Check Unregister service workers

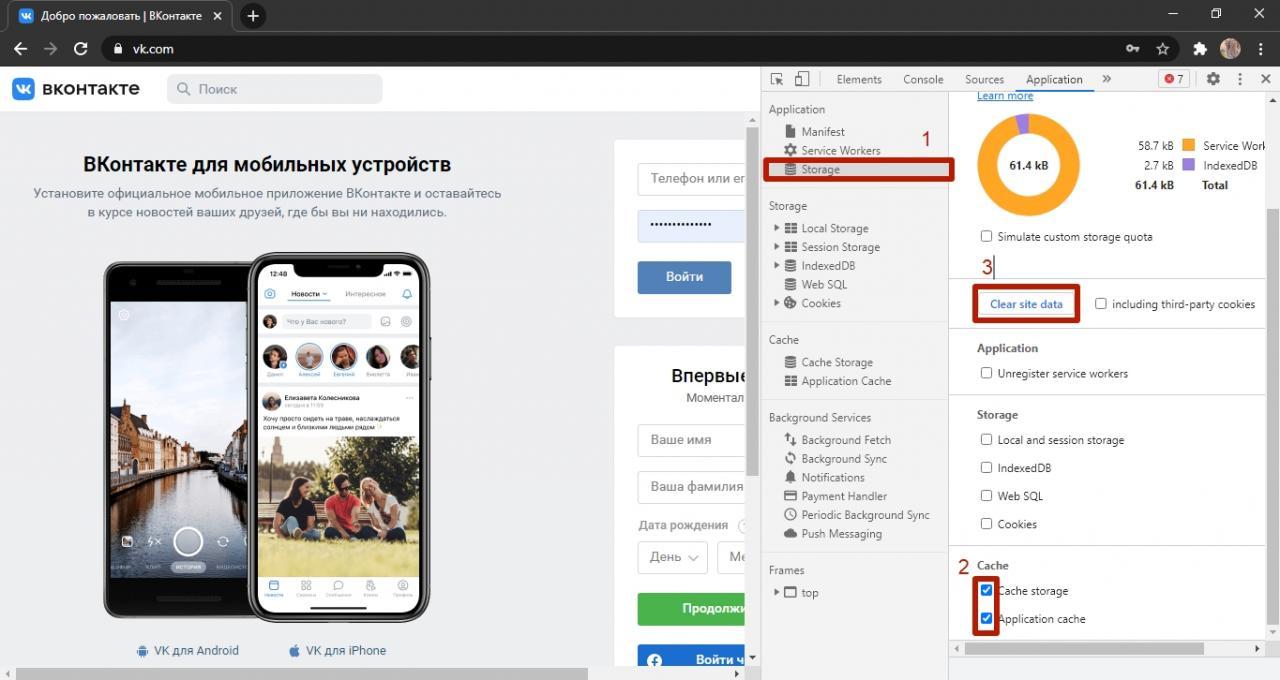pyautogui.click(x=987, y=374)
